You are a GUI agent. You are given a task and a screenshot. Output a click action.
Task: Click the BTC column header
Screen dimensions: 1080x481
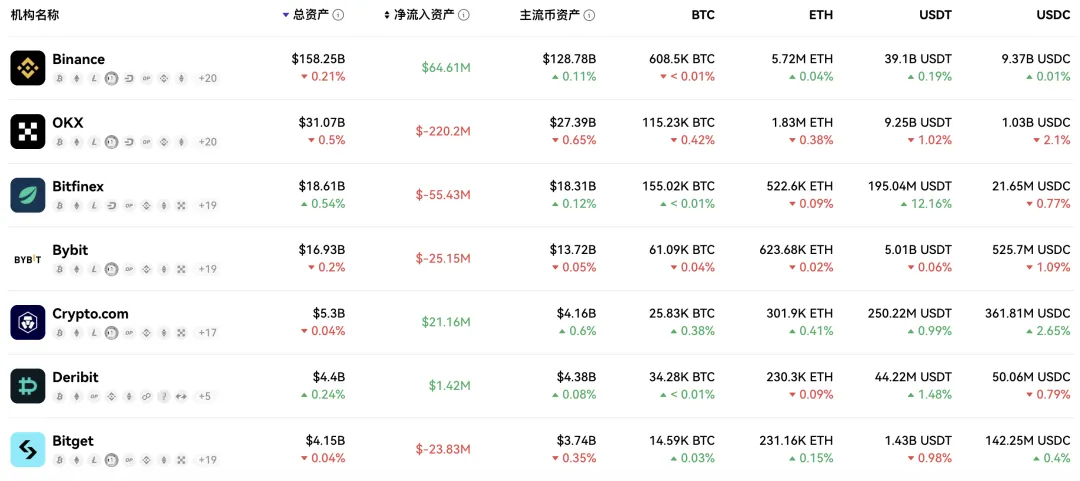coord(703,15)
